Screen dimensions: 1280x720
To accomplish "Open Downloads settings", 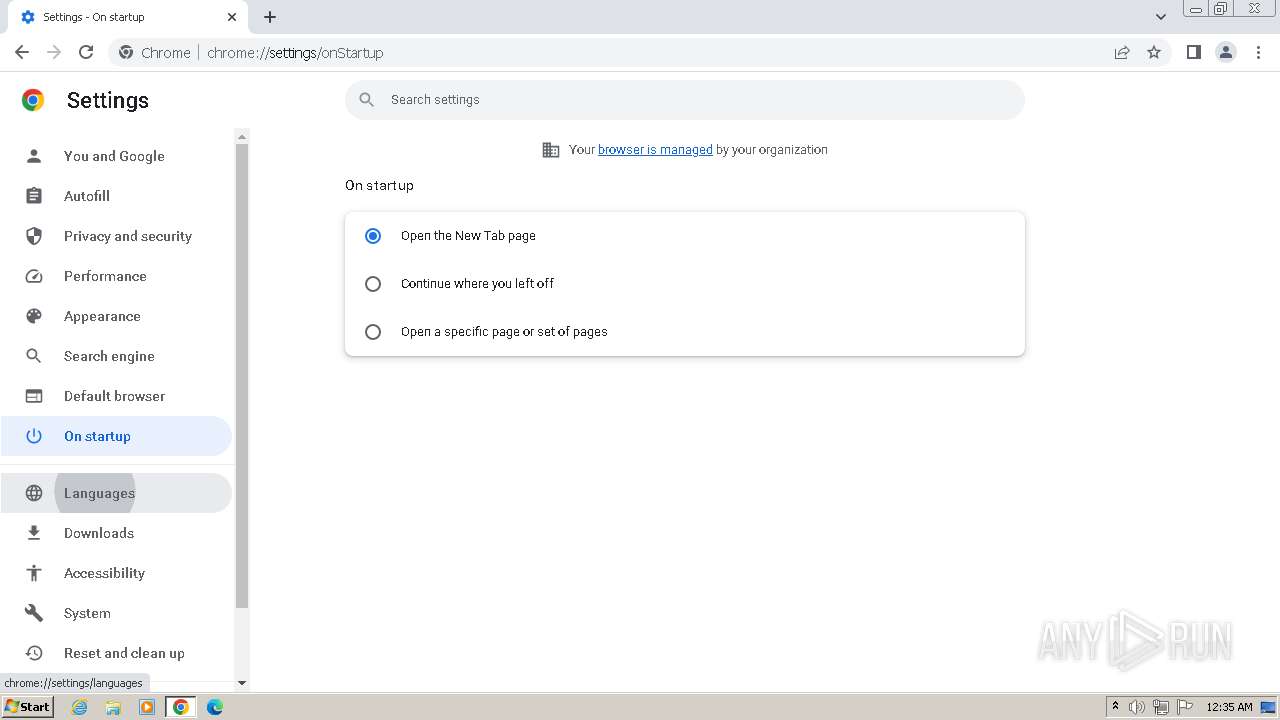I will pos(116,533).
